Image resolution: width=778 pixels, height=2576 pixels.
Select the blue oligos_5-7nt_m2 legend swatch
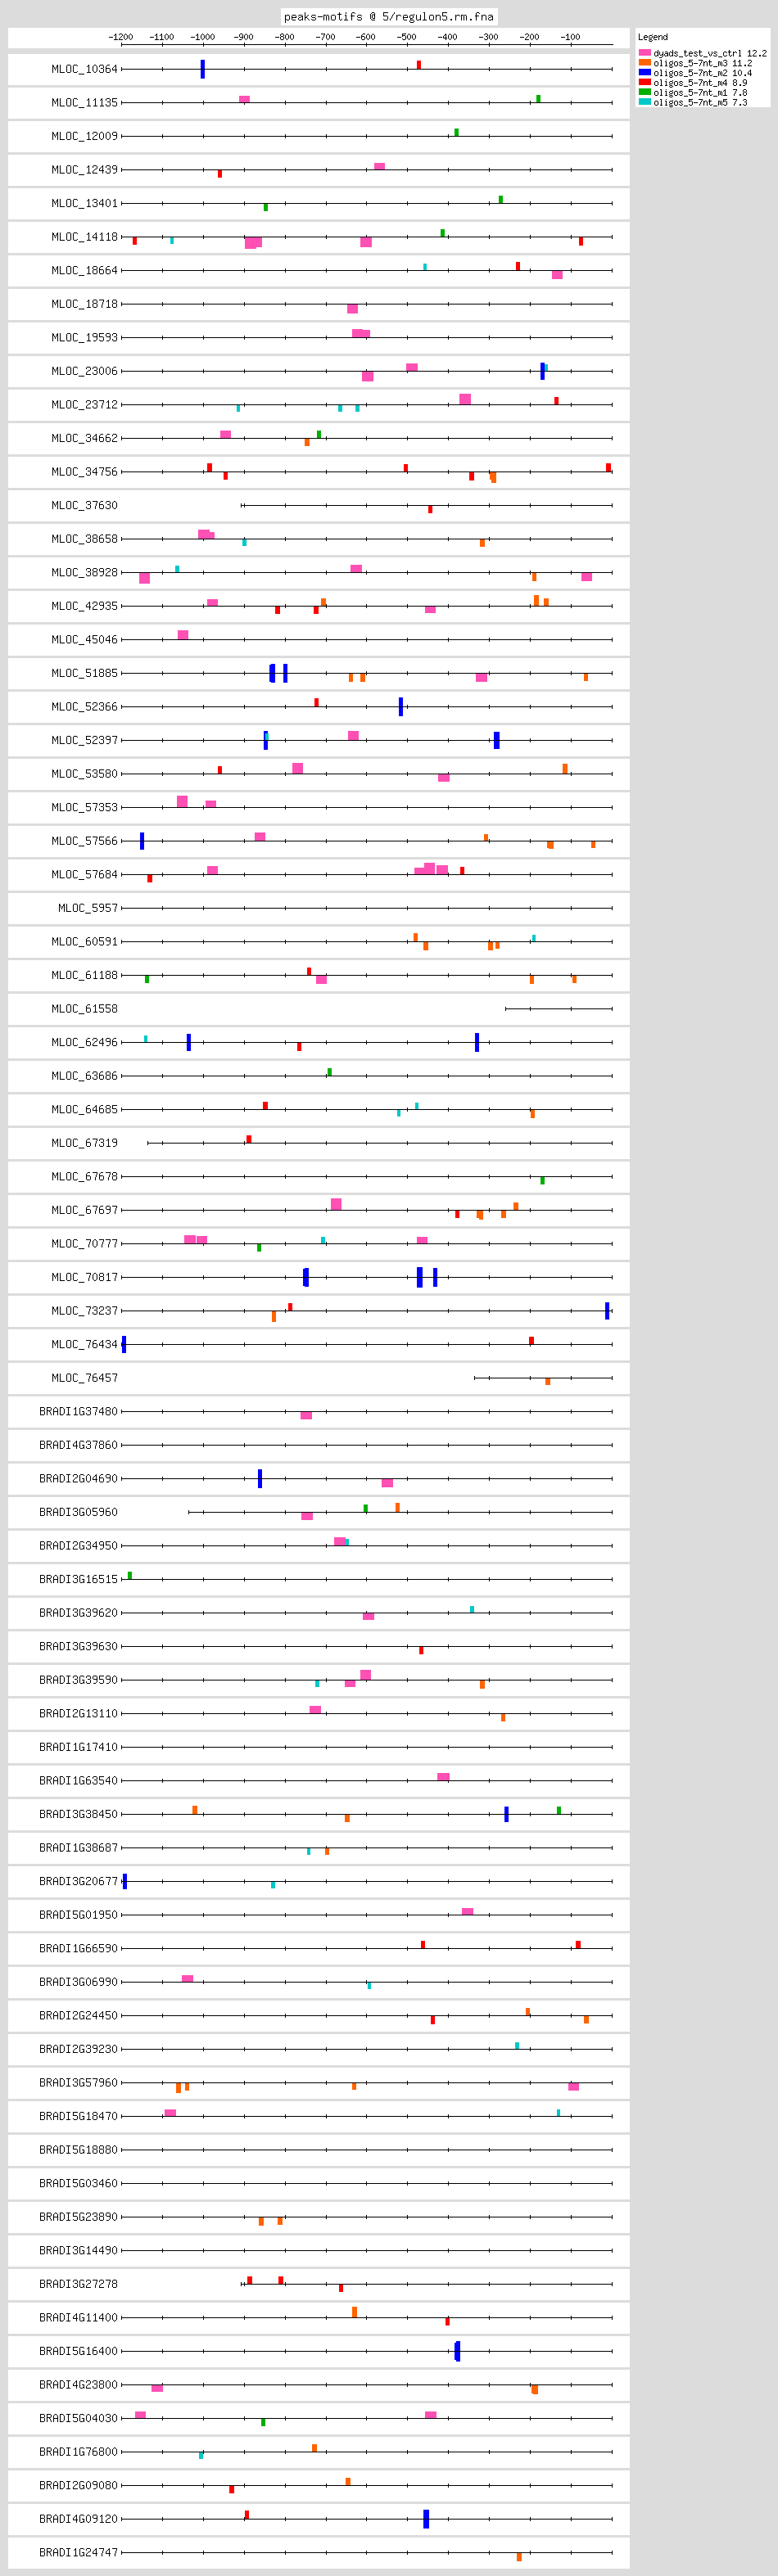click(x=644, y=73)
